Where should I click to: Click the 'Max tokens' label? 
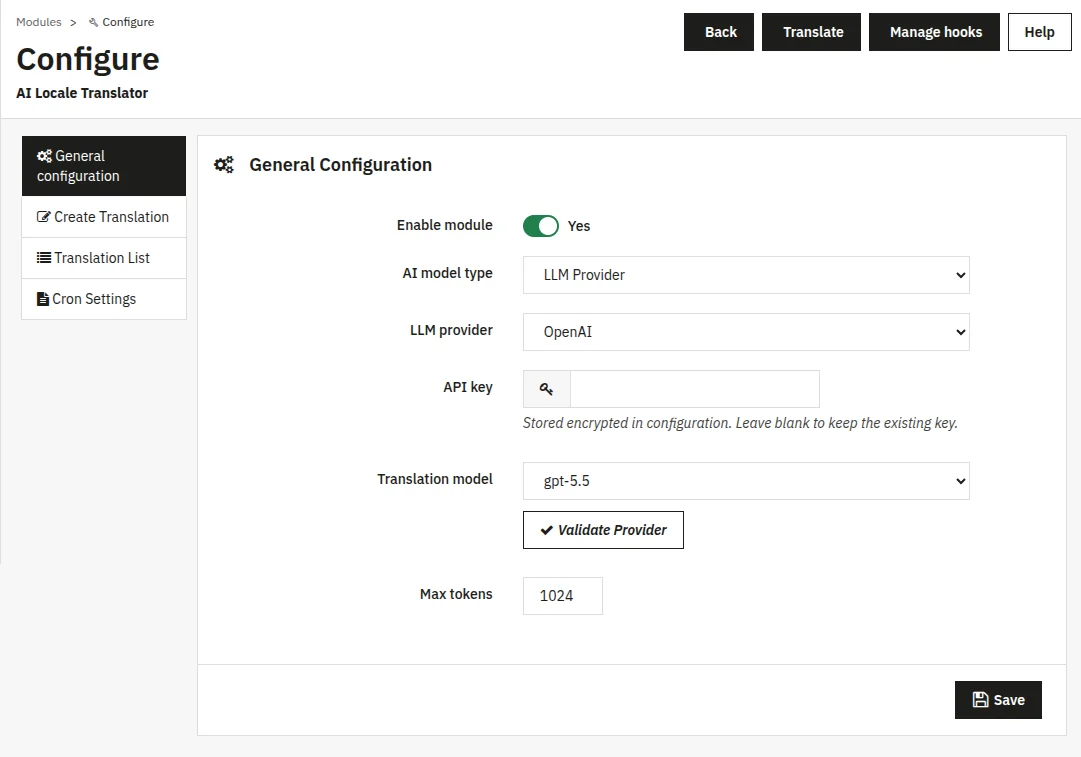click(456, 594)
